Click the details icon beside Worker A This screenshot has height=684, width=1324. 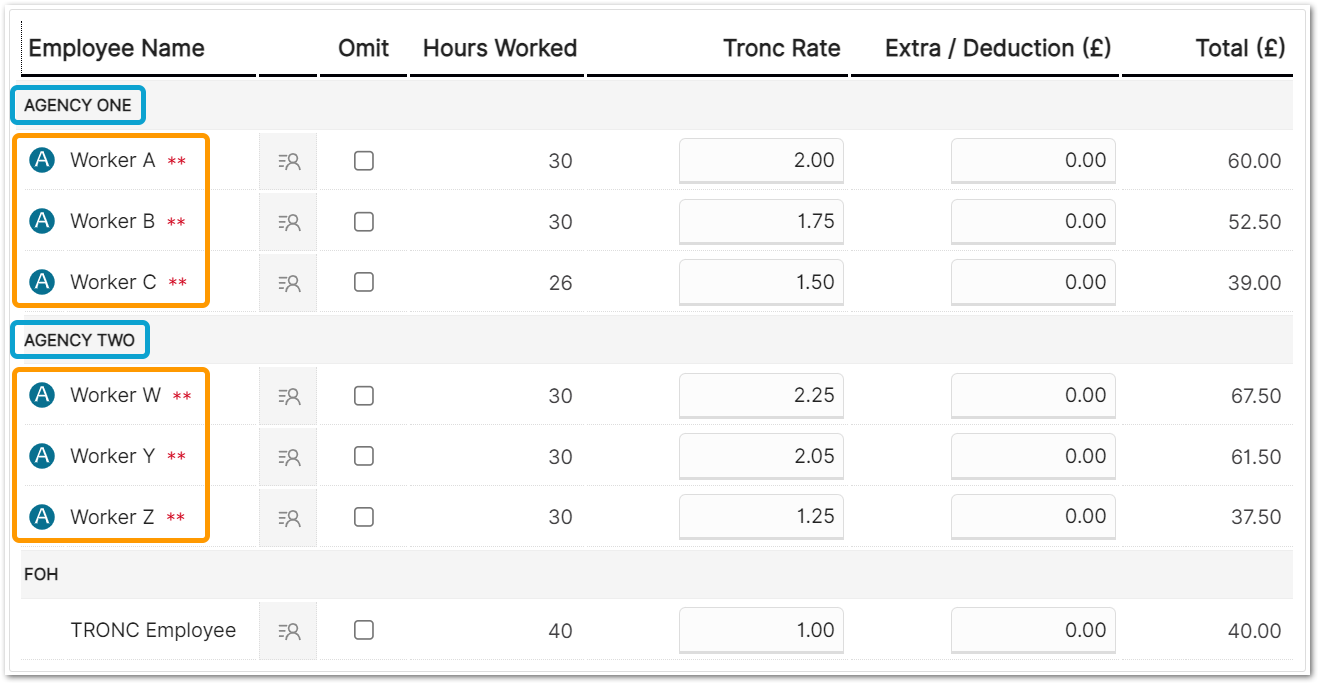[288, 161]
